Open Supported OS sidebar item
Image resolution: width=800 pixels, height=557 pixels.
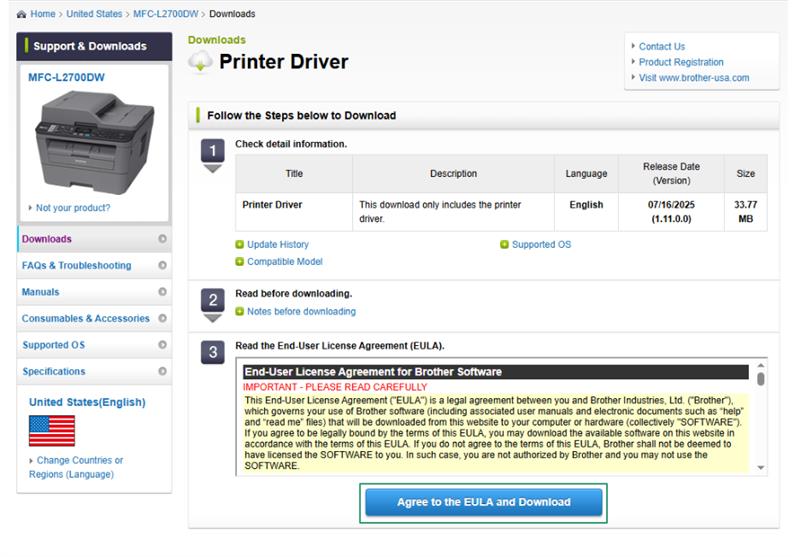pyautogui.click(x=94, y=345)
